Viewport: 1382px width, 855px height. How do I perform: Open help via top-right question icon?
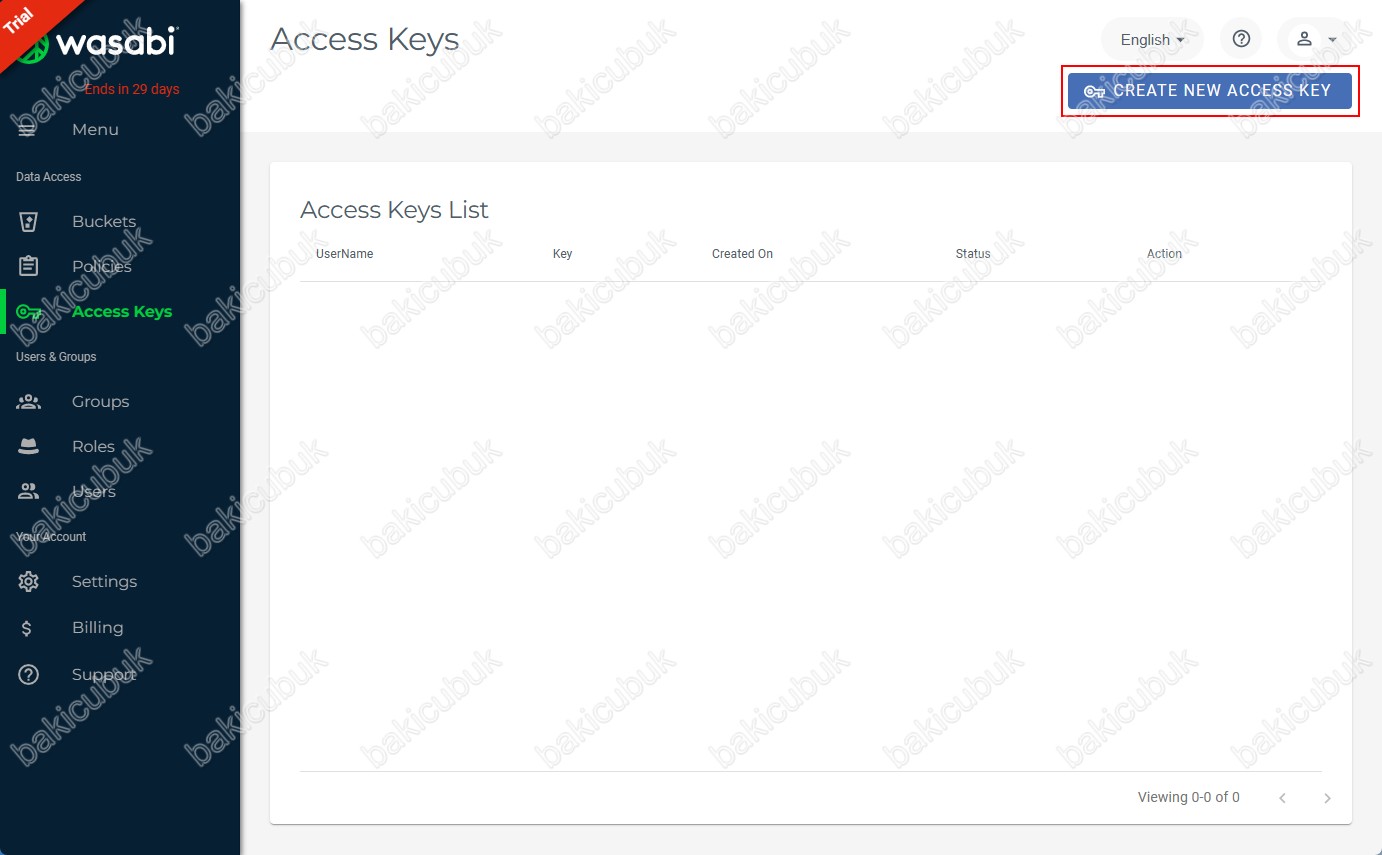click(x=1241, y=39)
